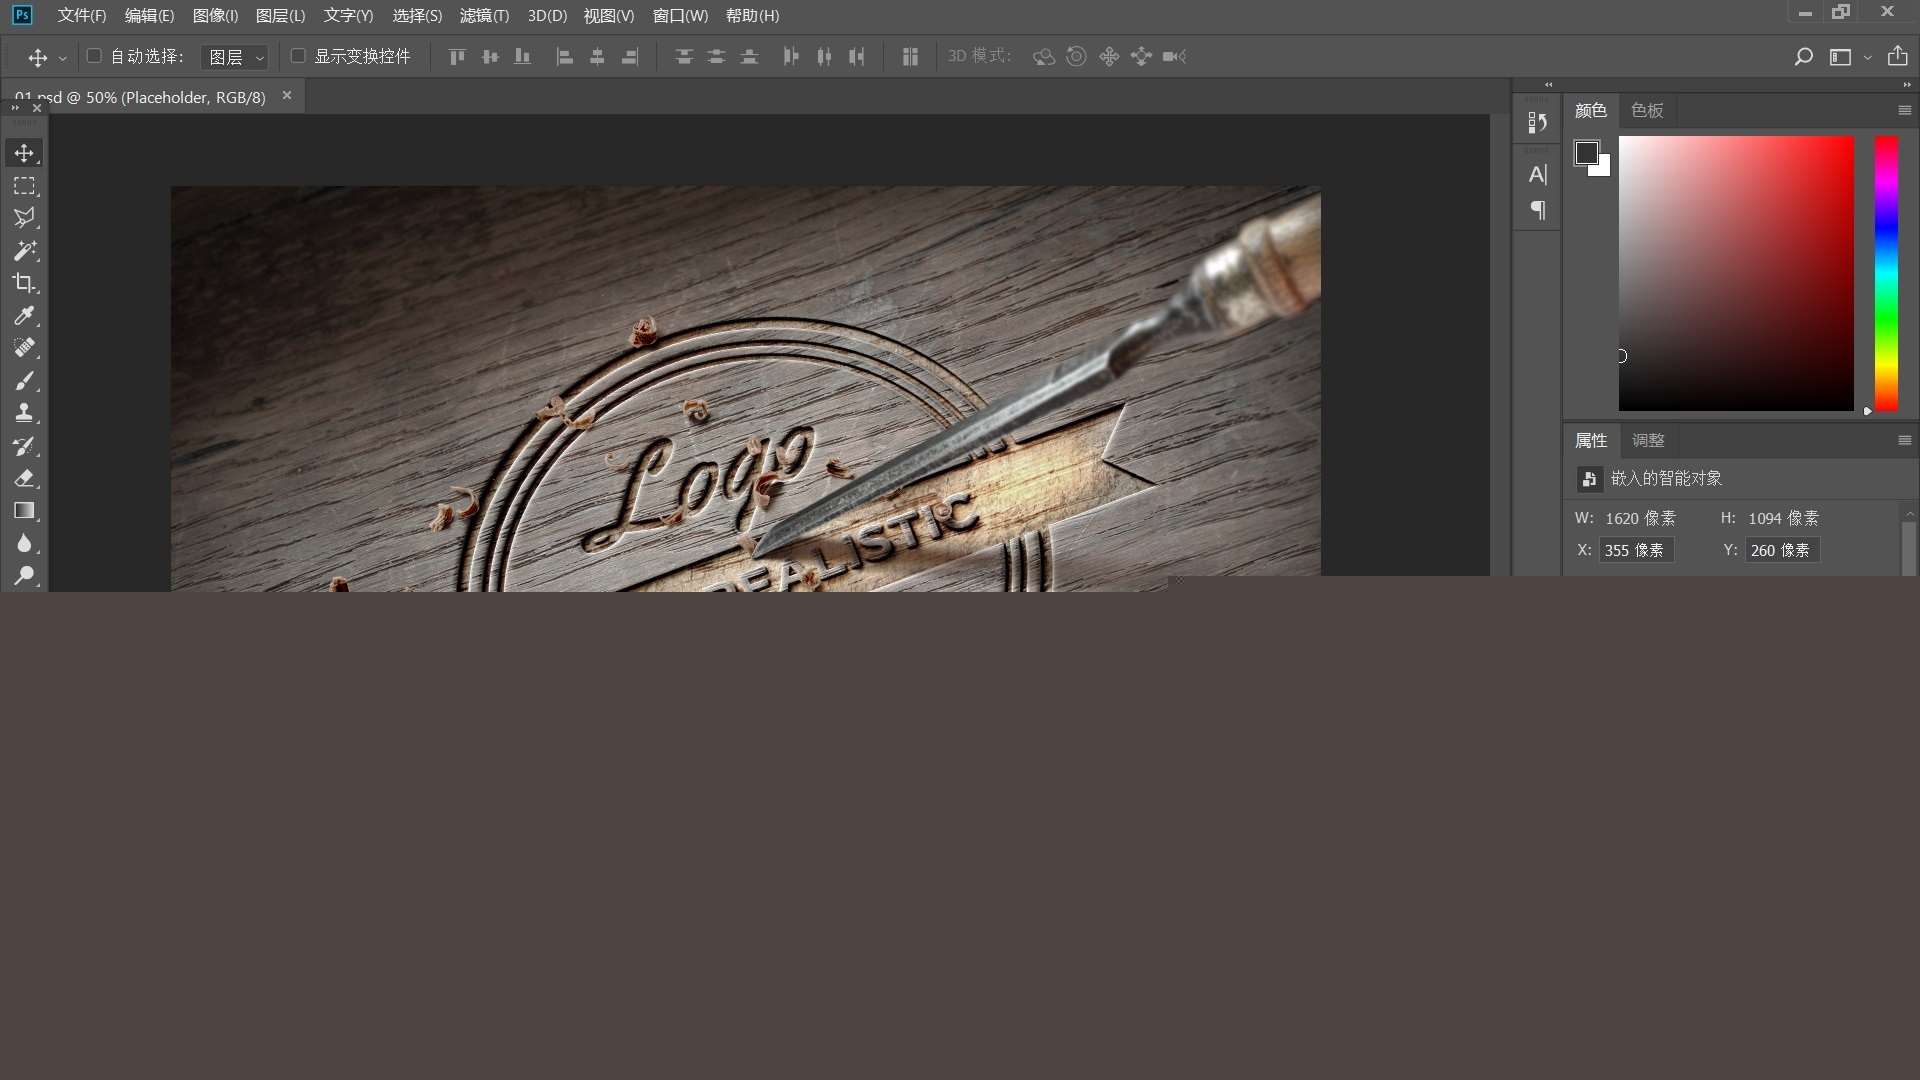Screen dimensions: 1920x1080
Task: Select the Crop tool
Action: 24,283
